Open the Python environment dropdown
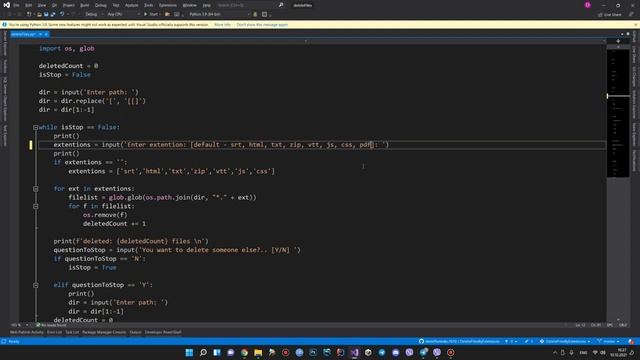640x360 pixels. pyautogui.click(x=219, y=14)
